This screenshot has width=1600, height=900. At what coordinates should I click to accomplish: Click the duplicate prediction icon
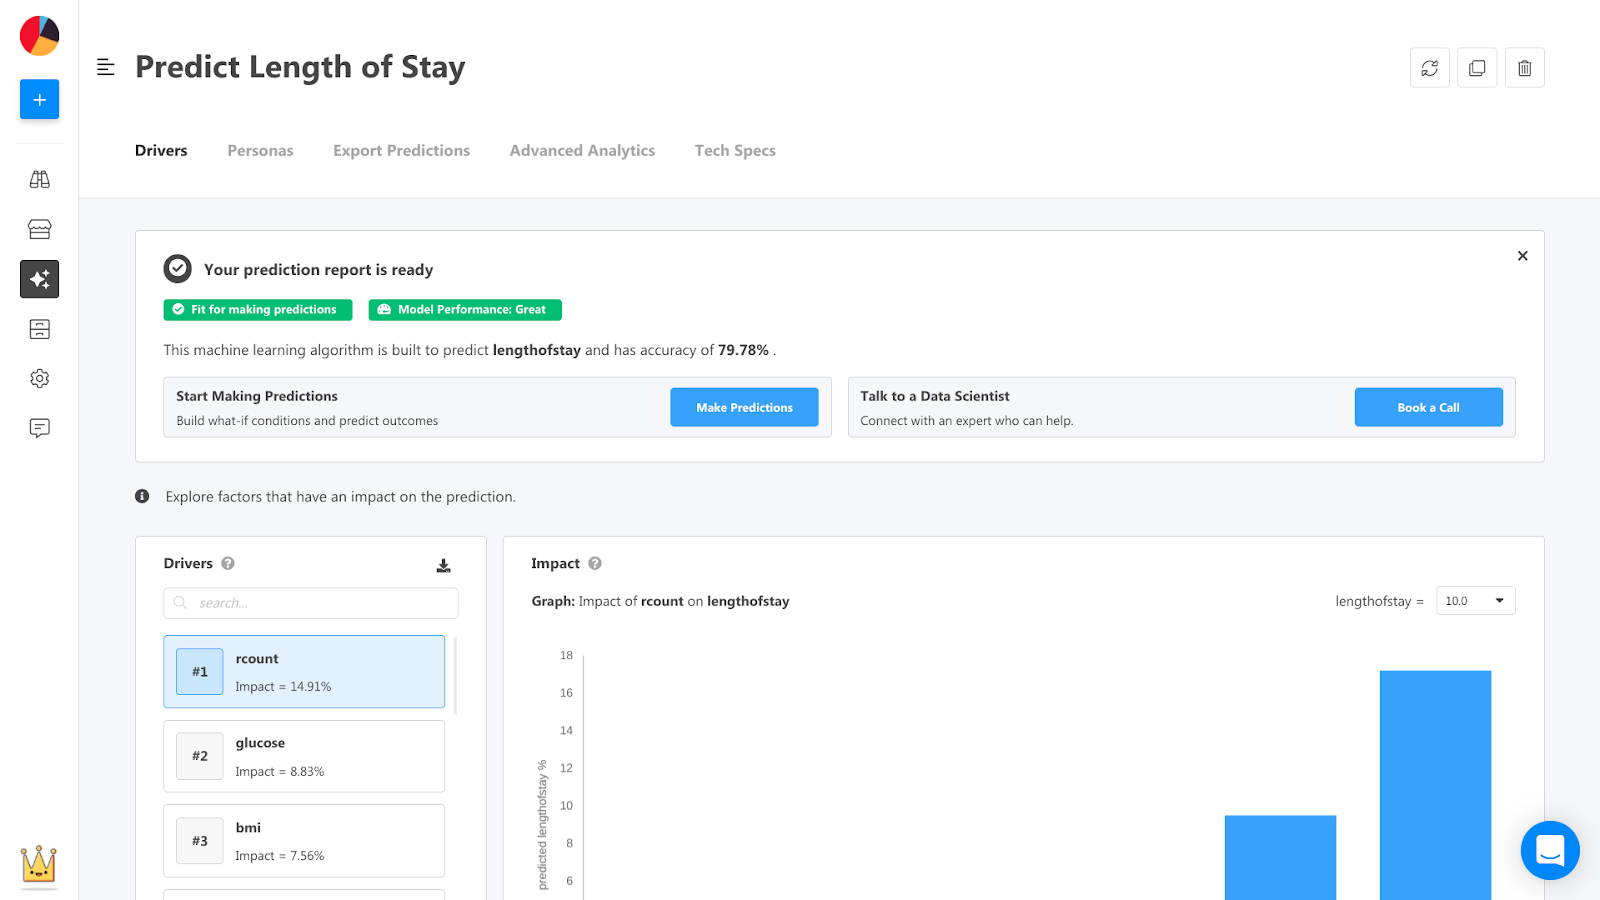pos(1477,68)
